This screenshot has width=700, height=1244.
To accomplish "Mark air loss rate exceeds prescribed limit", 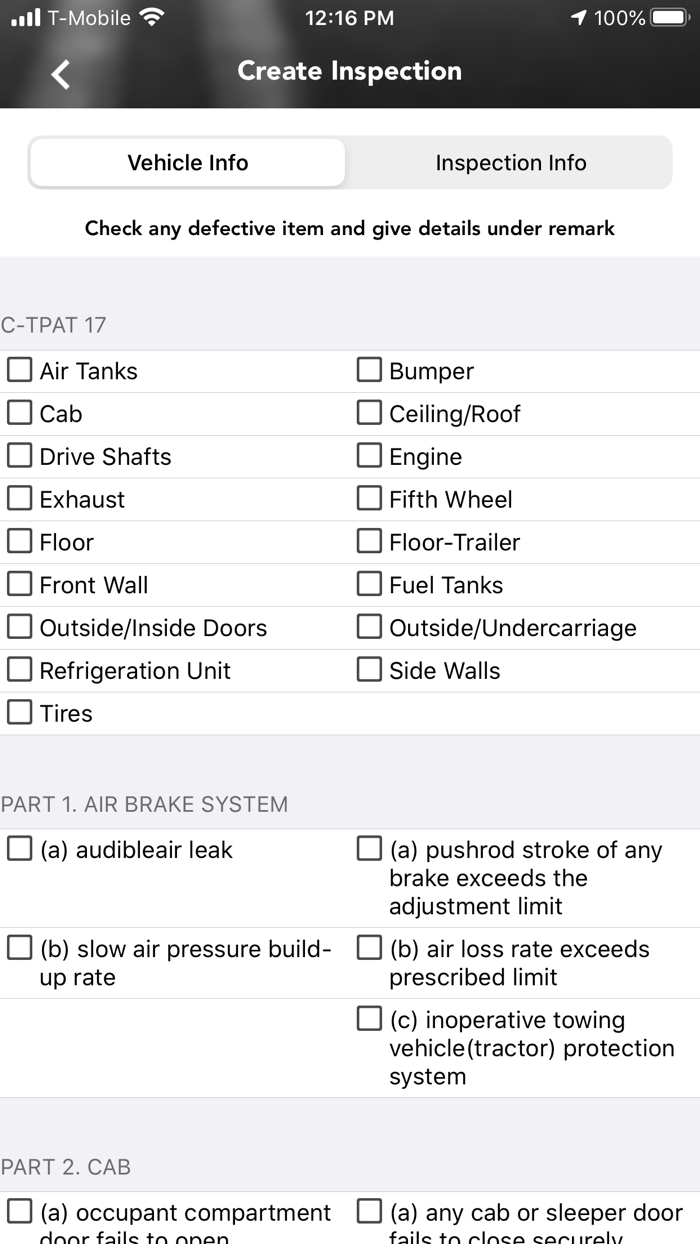I will click(370, 948).
